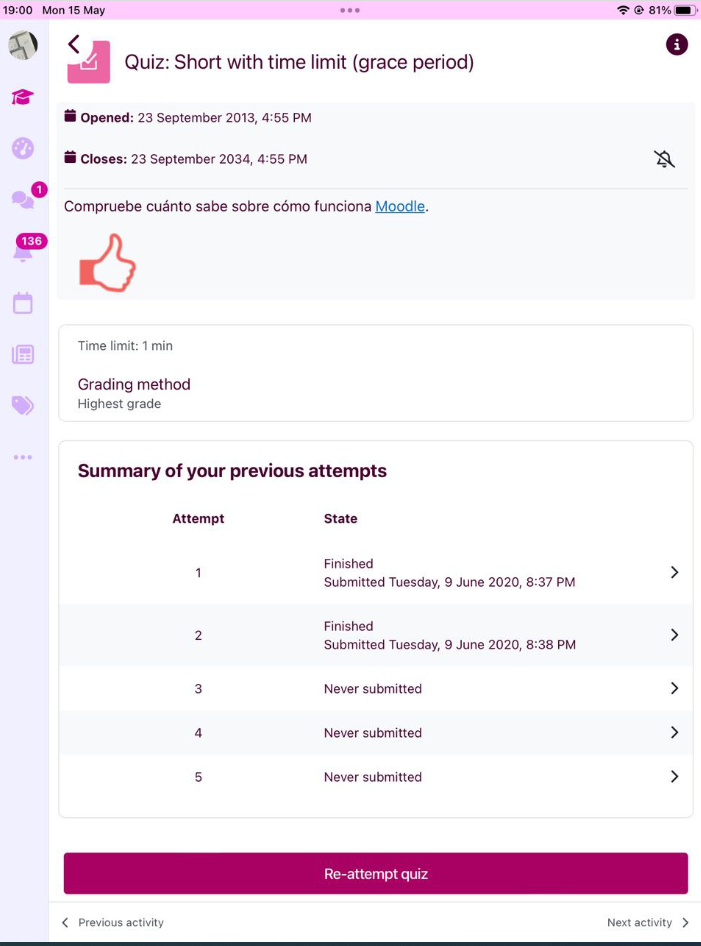Open My courses graduation cap icon
This screenshot has height=946, width=701.
coord(22,97)
